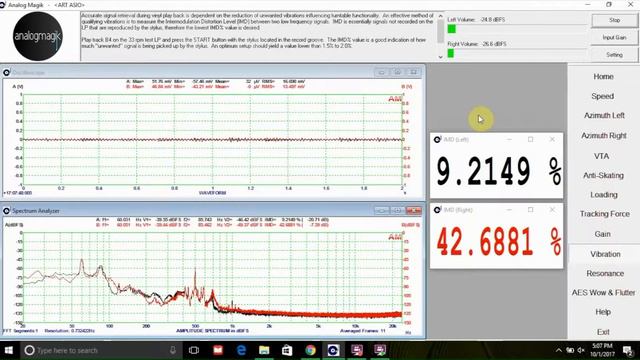Click the description text scrollbar thumb
Viewport: 640px width, 360px height.
440,31
